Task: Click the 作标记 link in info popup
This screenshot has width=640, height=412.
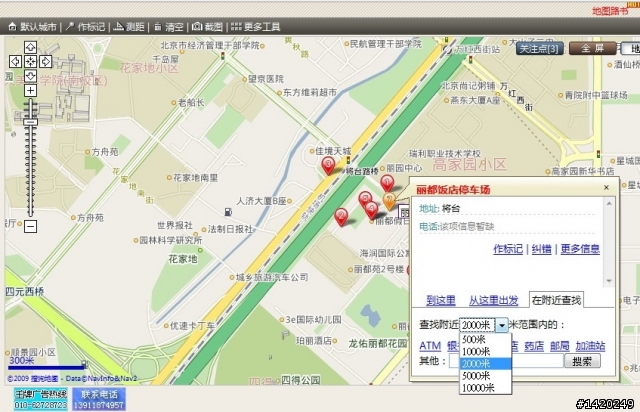Action: point(508,249)
